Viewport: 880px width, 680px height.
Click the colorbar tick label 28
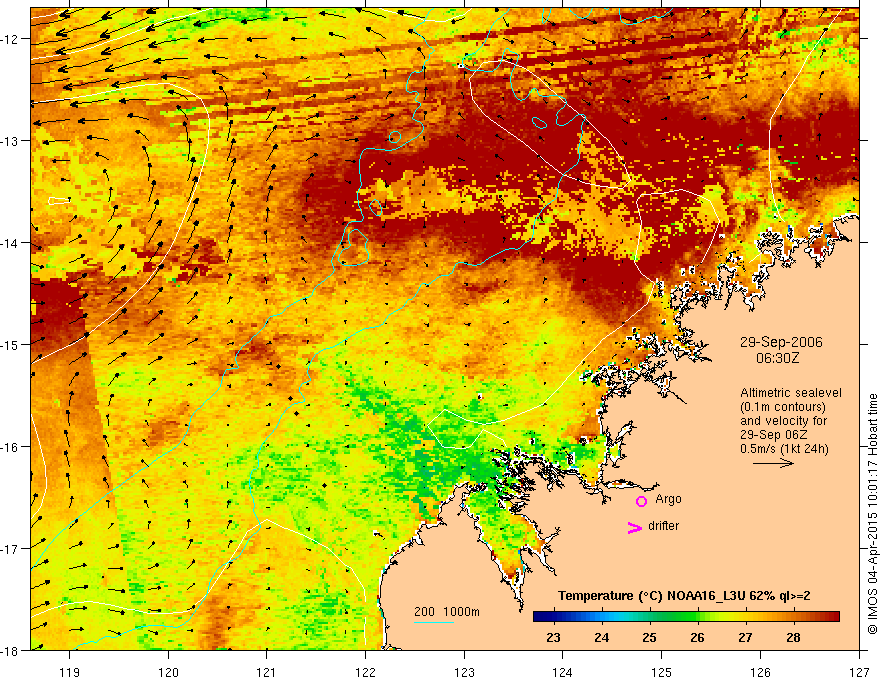point(794,637)
